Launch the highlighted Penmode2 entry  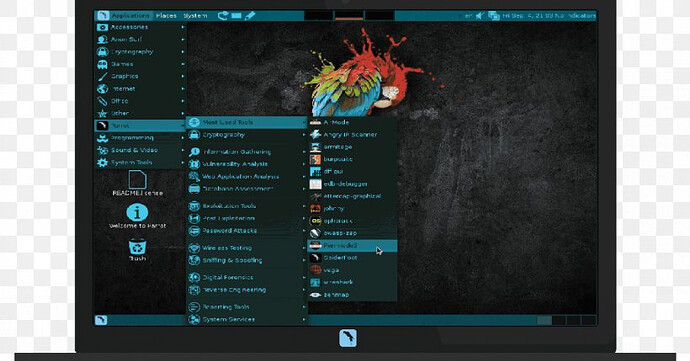coord(352,246)
